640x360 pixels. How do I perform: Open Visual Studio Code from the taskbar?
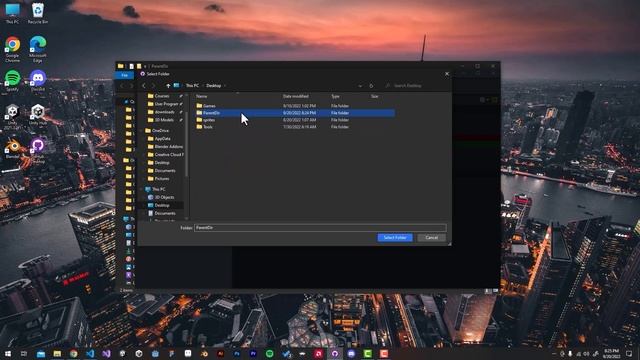click(90, 353)
